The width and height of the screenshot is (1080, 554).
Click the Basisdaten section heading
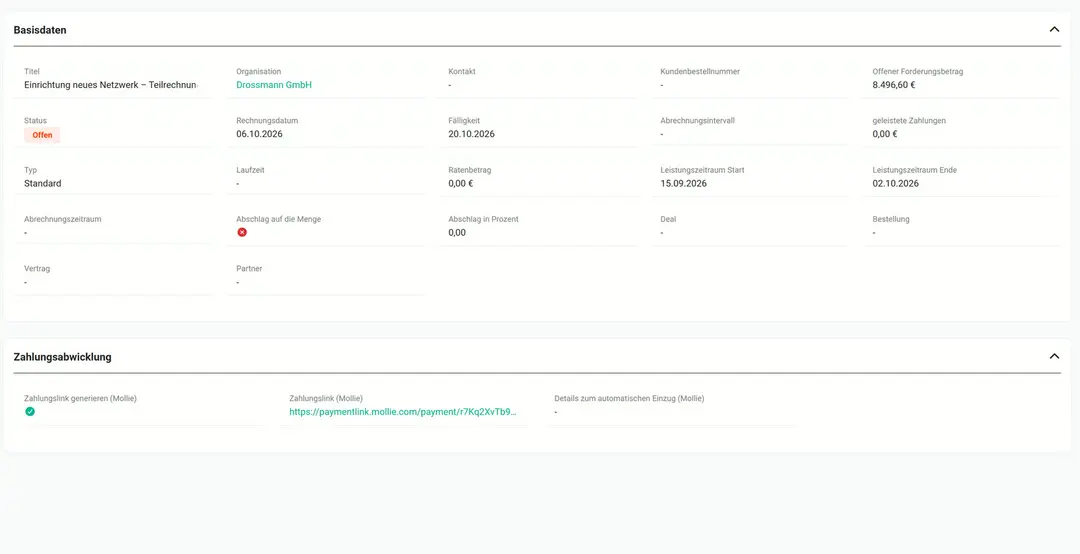click(40, 30)
